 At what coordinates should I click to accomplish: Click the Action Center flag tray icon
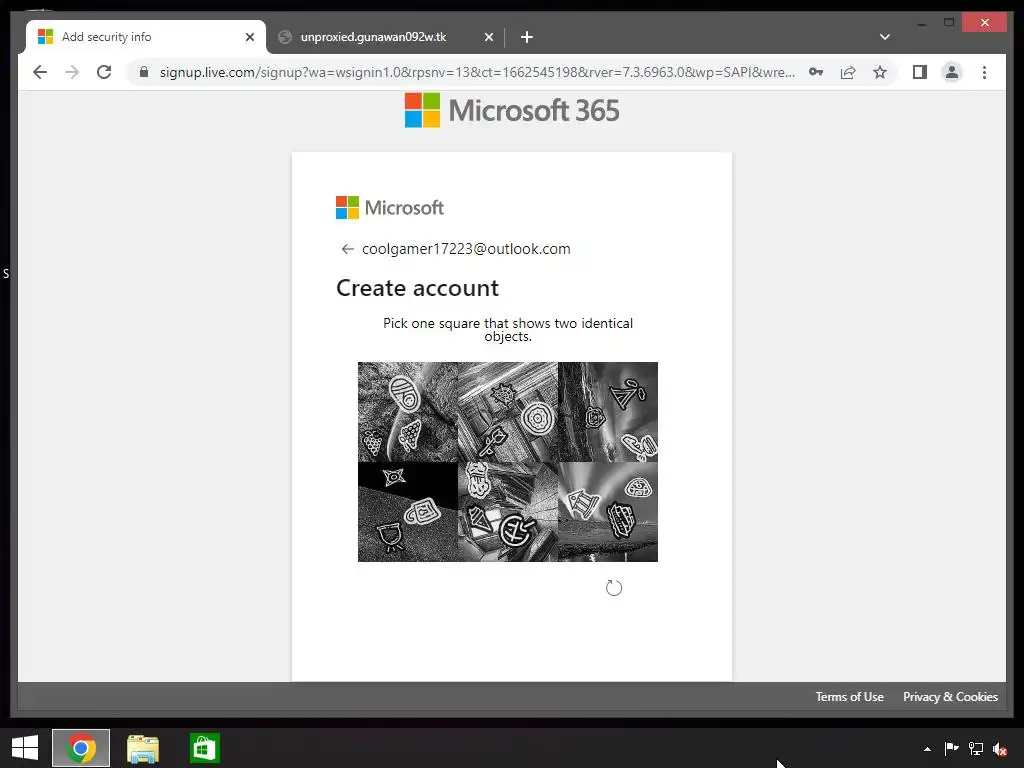coord(952,749)
